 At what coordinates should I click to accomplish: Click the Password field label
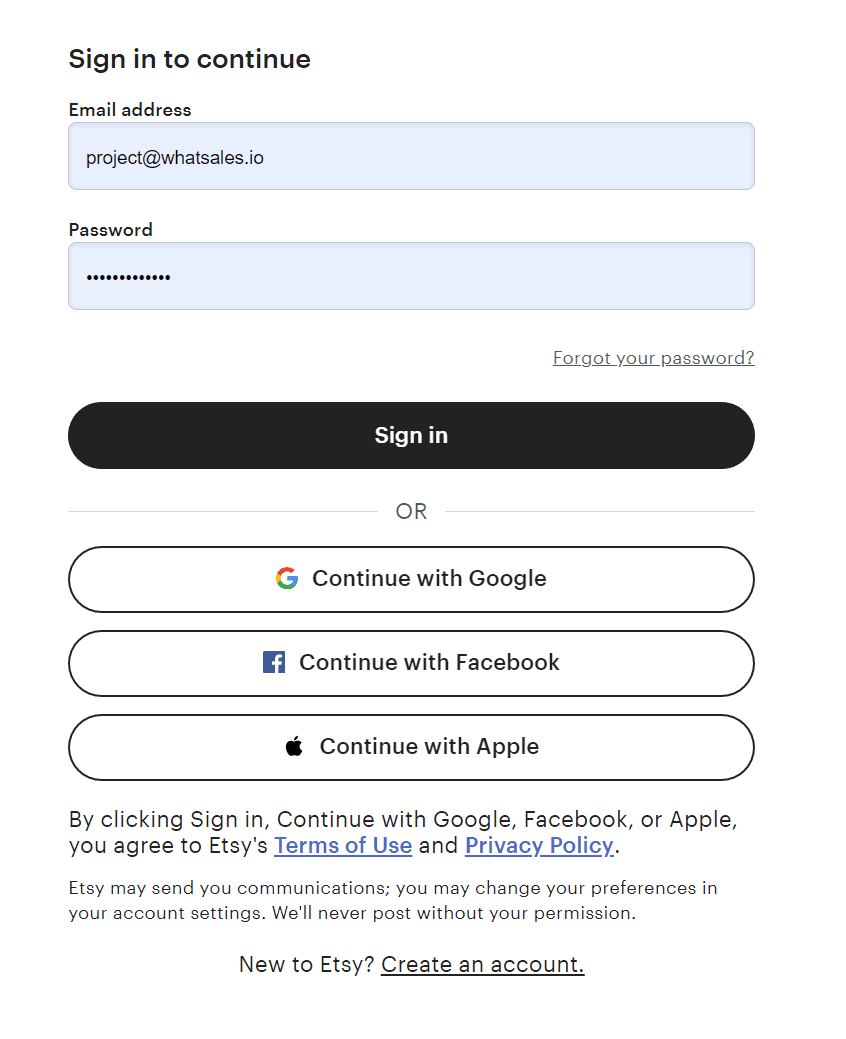(111, 229)
